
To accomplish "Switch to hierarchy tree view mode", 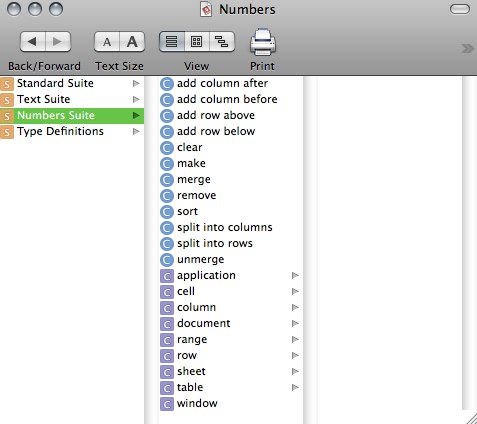I will point(222,42).
